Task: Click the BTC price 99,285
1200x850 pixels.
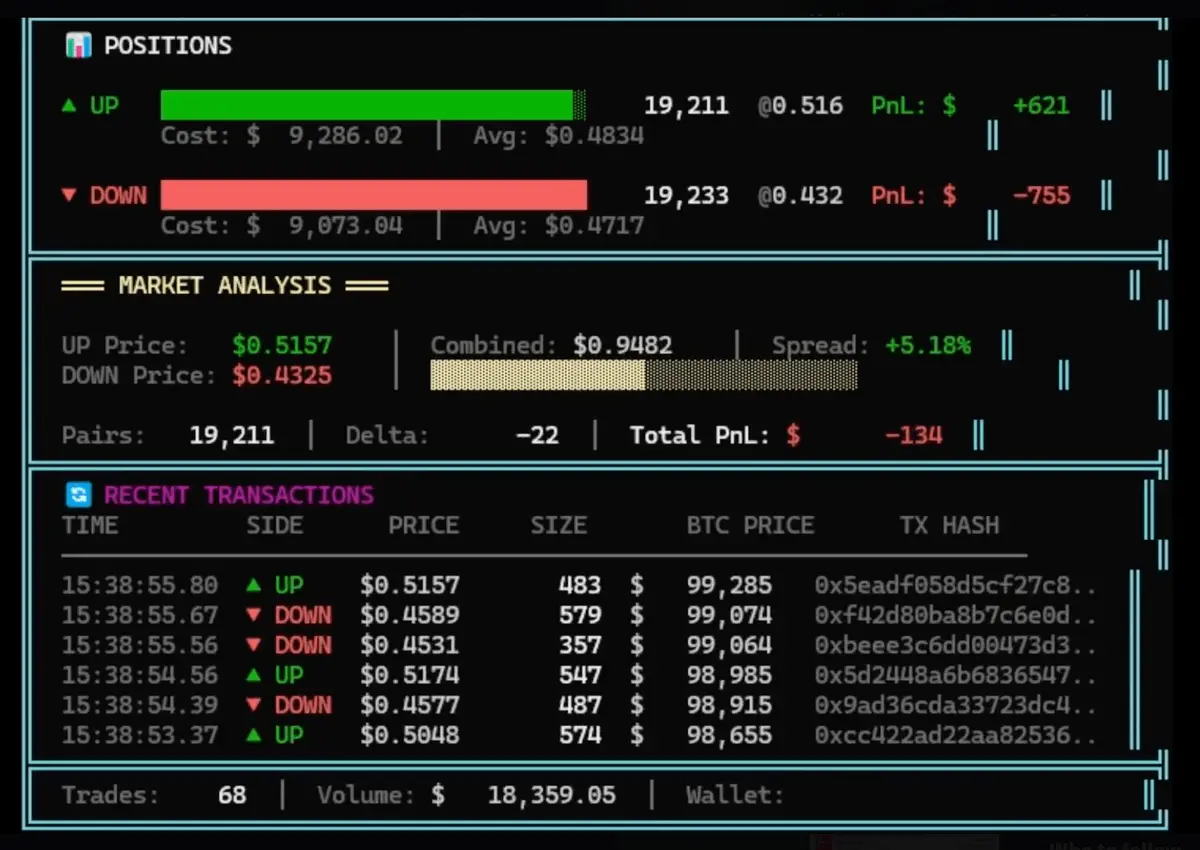Action: [729, 585]
